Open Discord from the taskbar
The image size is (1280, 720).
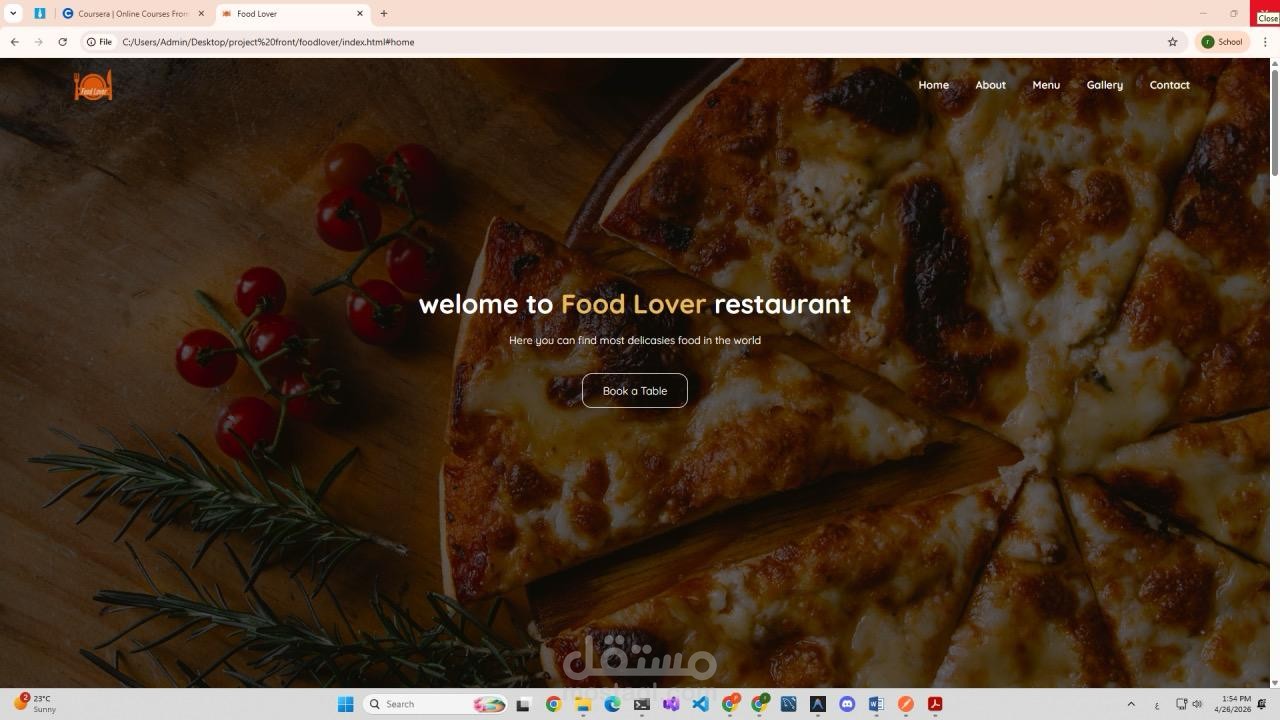pyautogui.click(x=847, y=704)
